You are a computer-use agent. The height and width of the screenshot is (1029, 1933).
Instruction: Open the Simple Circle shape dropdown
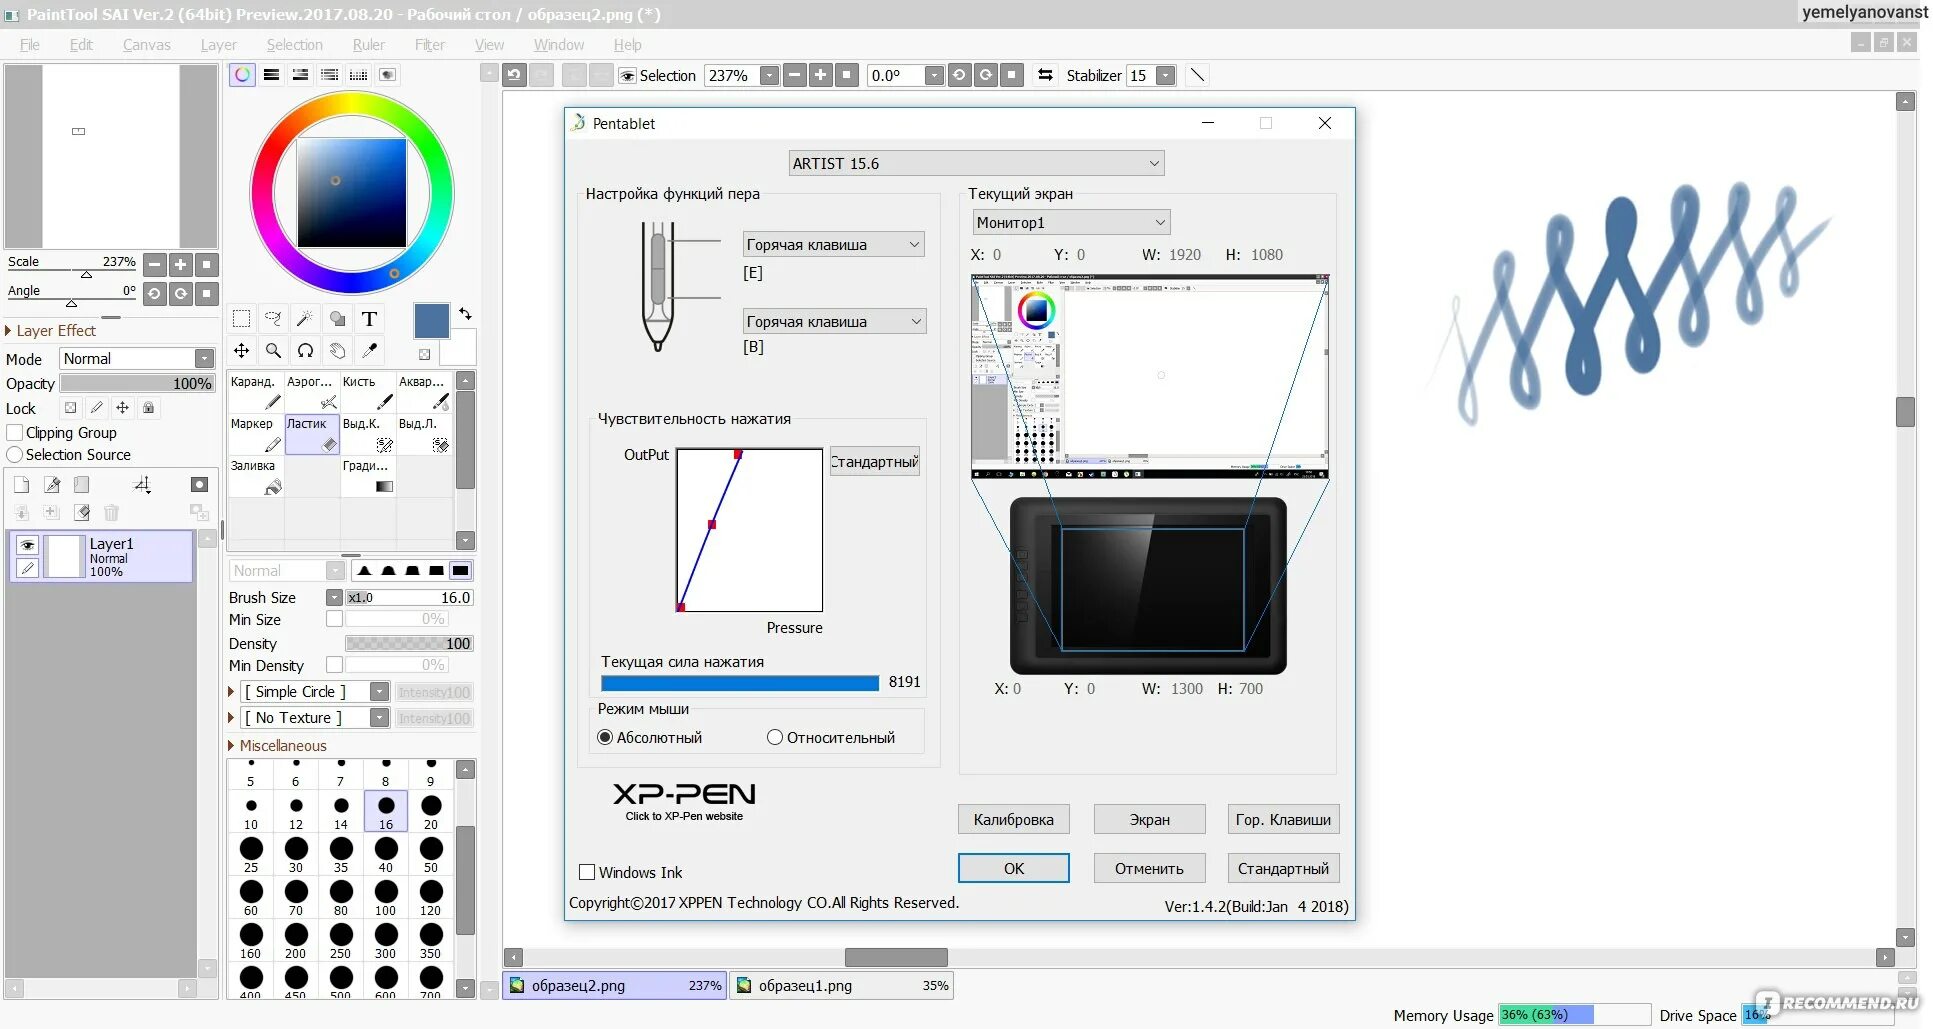click(x=379, y=692)
